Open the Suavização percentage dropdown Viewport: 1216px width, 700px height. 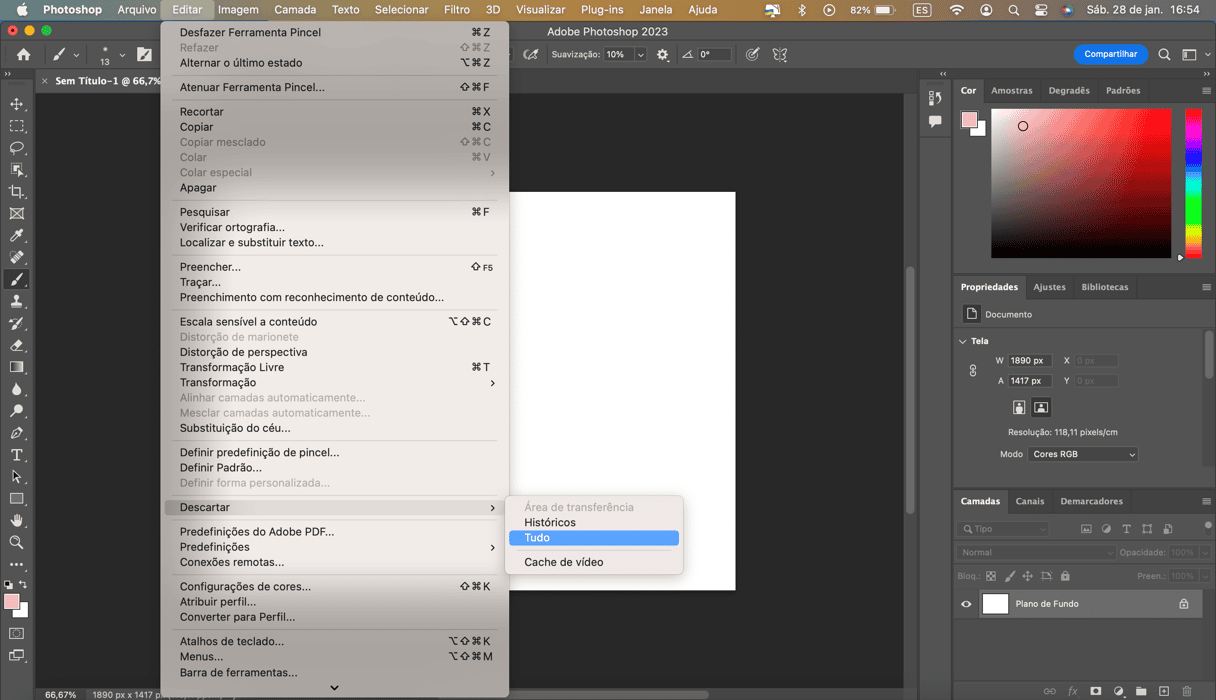point(640,55)
